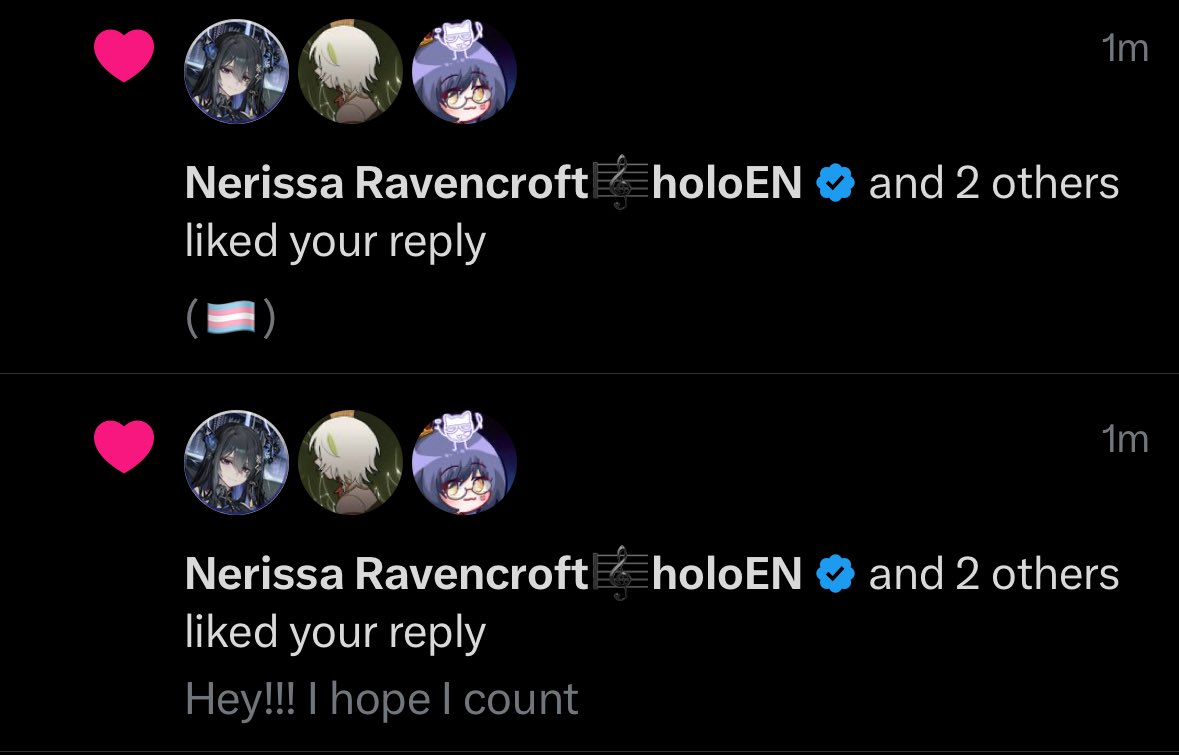Click verified badge in first notification
The width and height of the screenshot is (1179, 755).
pyautogui.click(x=835, y=184)
